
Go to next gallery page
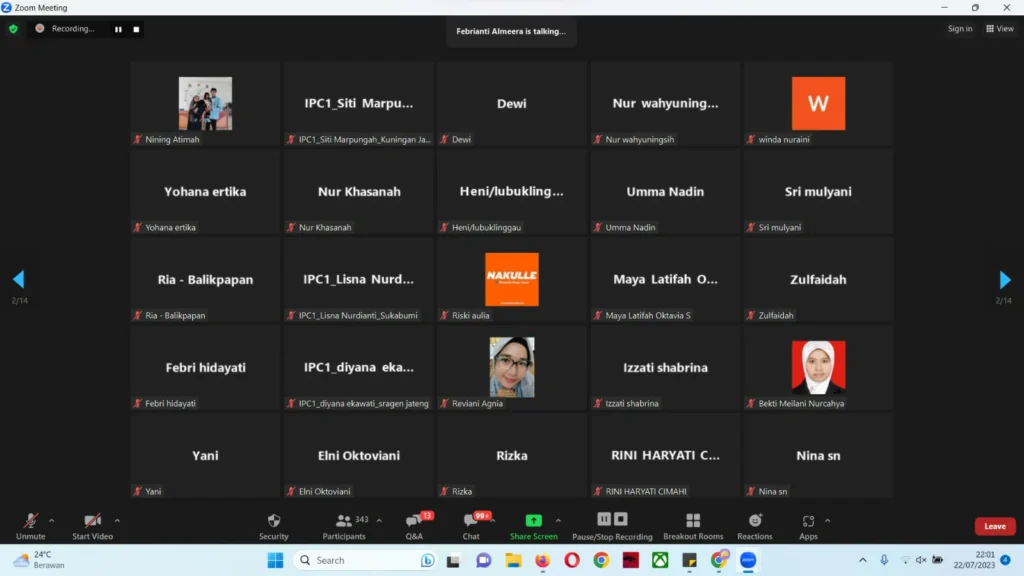point(1004,280)
